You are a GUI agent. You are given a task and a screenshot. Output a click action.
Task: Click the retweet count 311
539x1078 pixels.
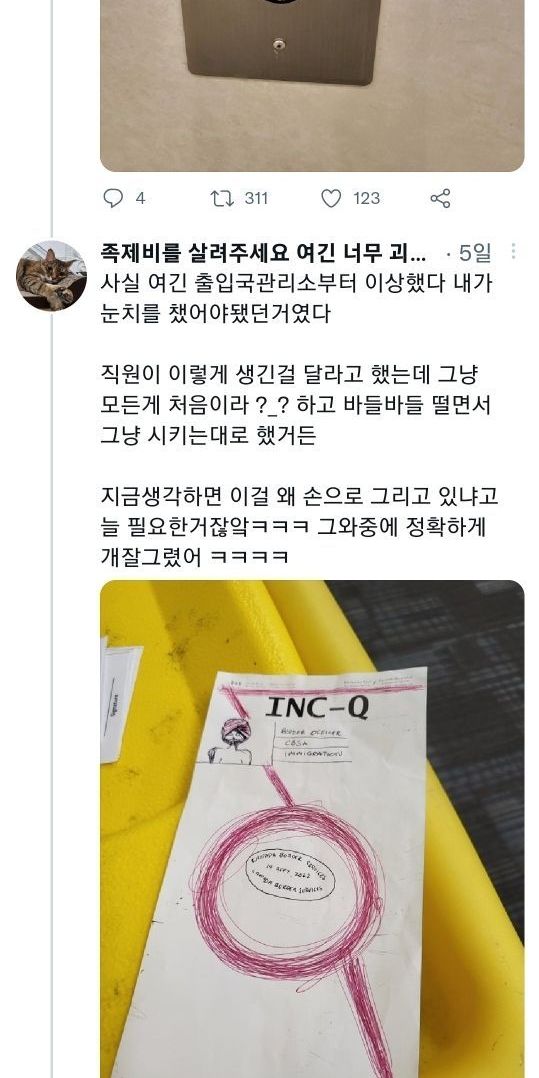tap(256, 199)
